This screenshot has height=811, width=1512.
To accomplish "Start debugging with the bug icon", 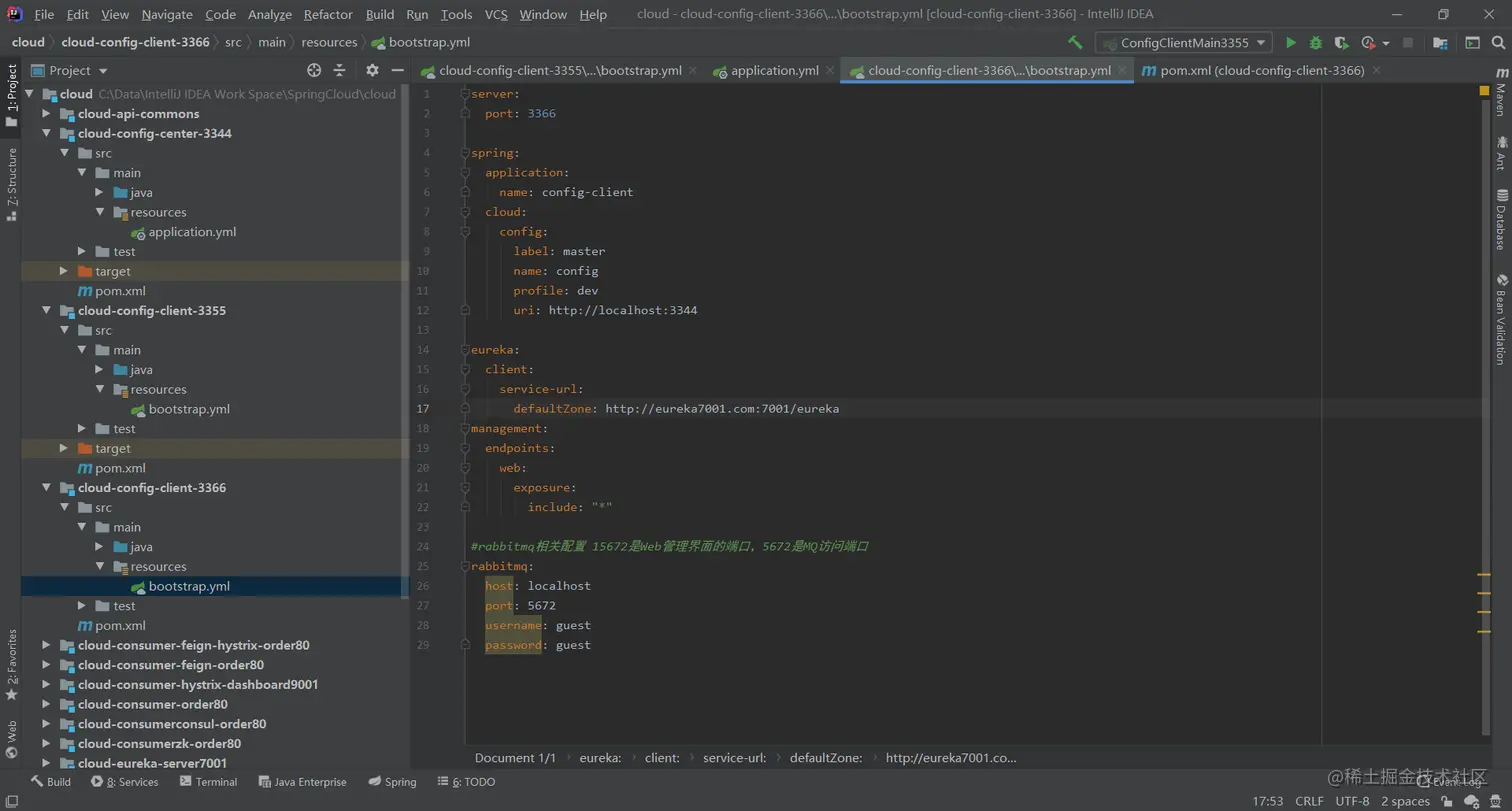I will (x=1316, y=43).
